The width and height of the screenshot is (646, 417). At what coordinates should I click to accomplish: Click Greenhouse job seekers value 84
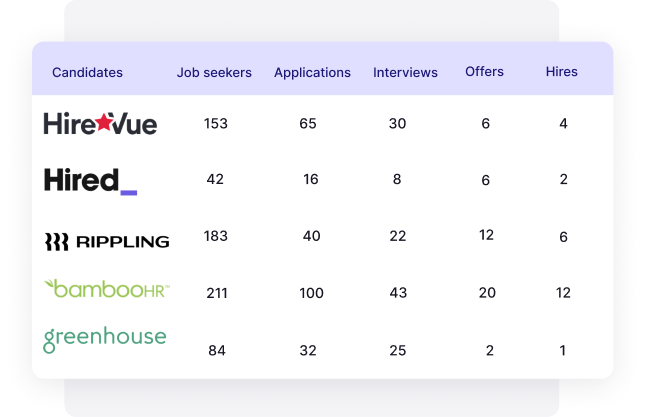click(215, 350)
